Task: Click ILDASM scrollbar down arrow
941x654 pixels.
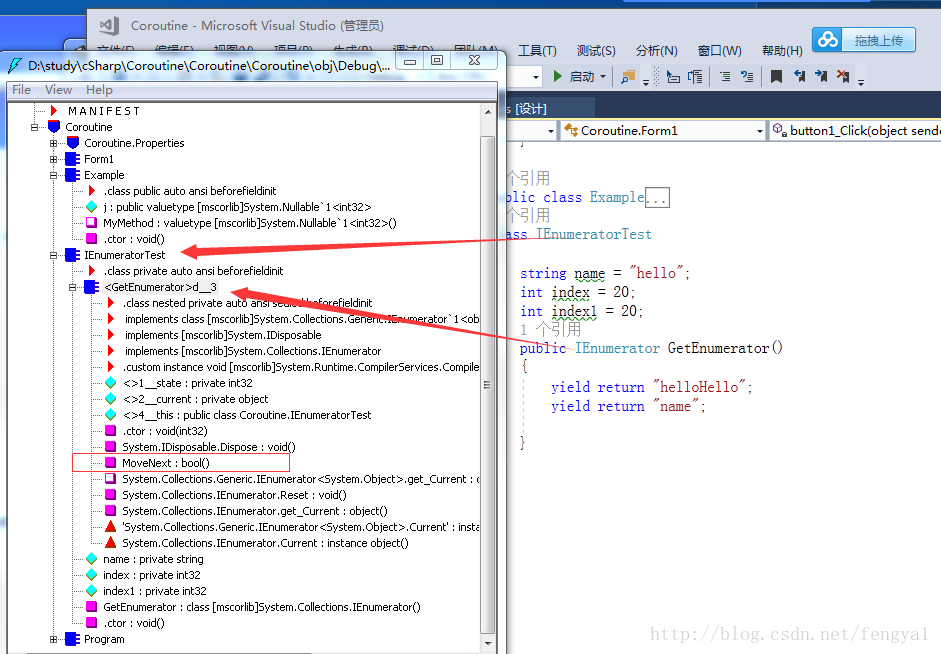Action: 488,643
